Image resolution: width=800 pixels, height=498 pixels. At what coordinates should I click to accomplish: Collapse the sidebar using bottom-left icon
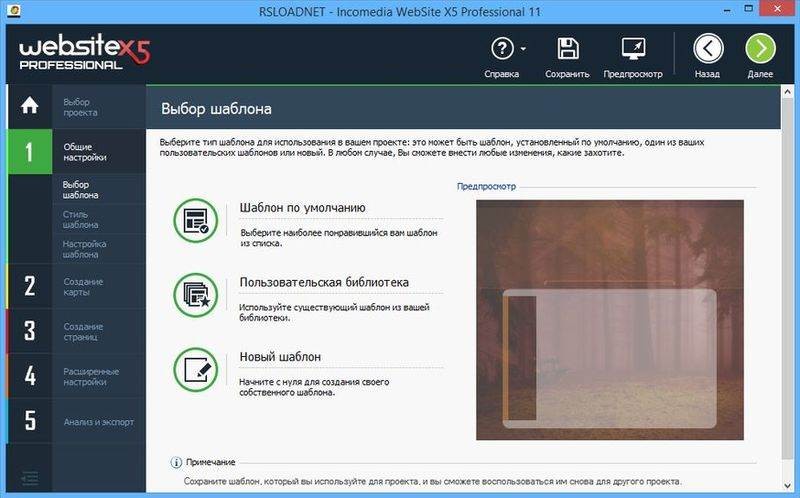coord(30,479)
